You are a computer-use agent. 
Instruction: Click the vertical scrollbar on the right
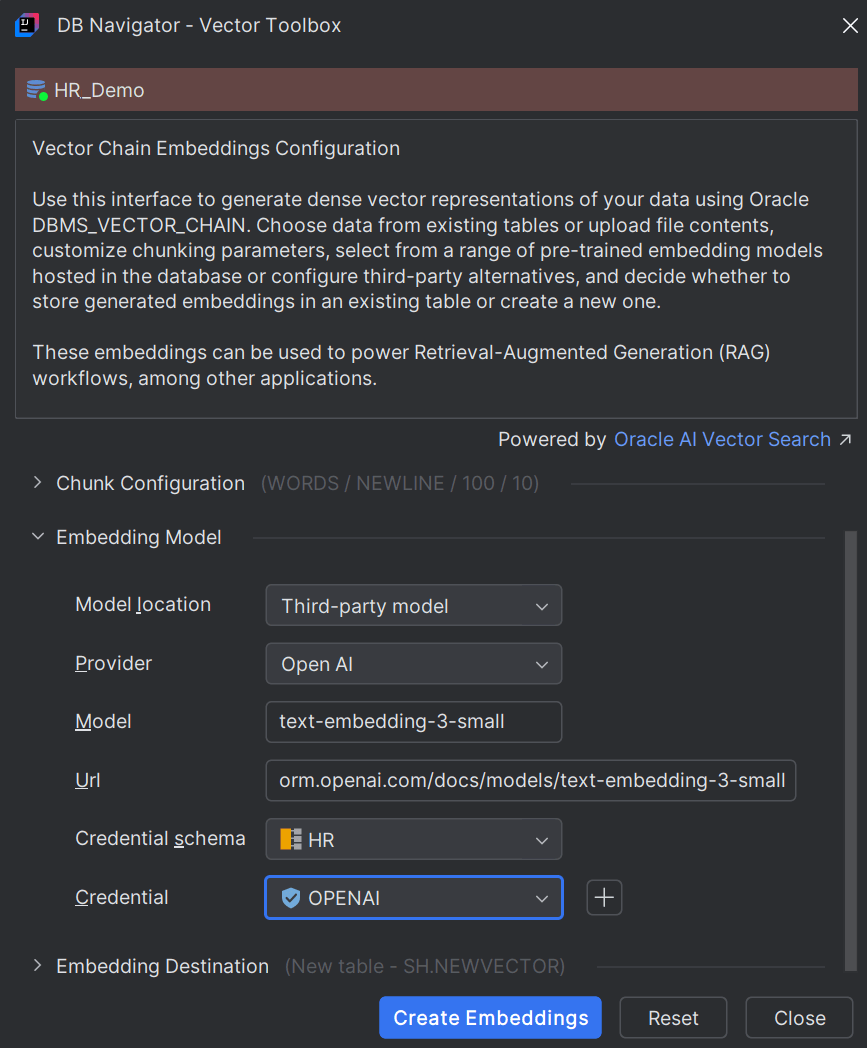tap(850, 750)
